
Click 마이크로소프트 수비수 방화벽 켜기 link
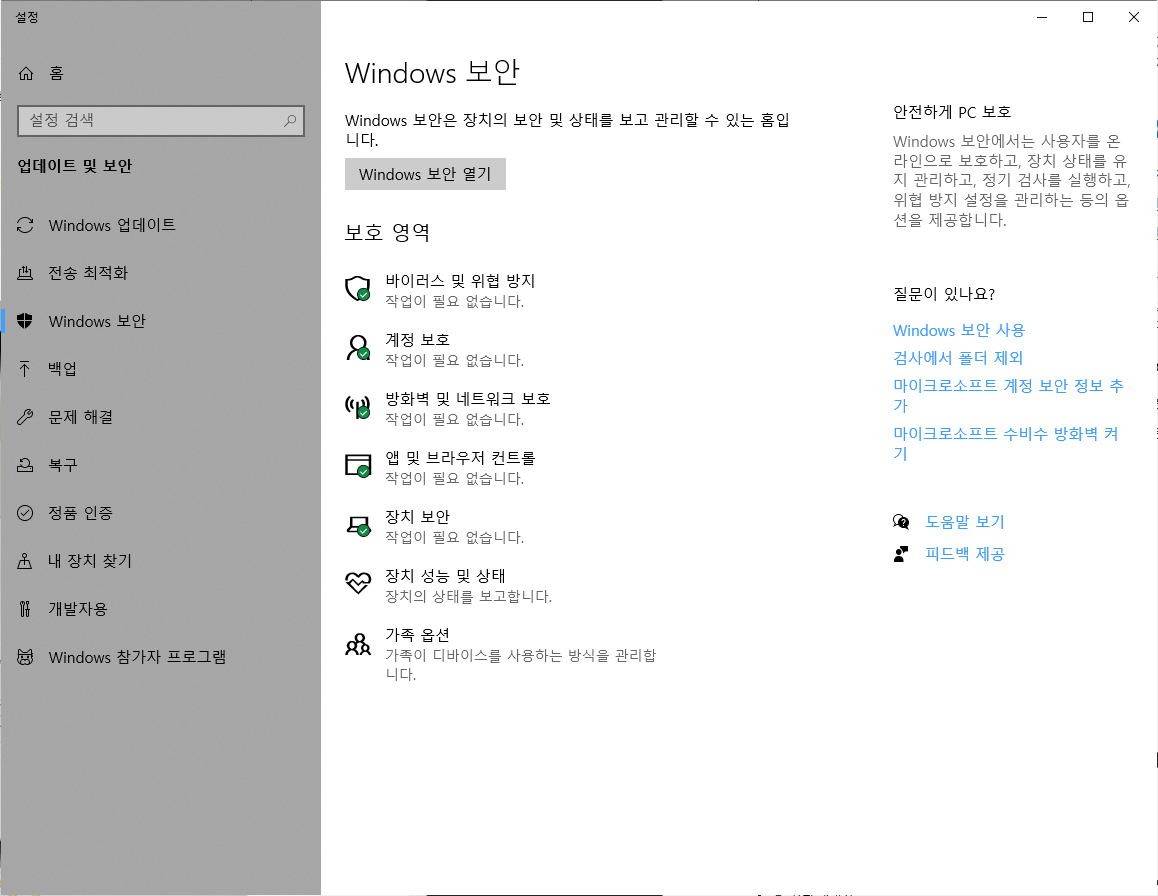click(1006, 443)
